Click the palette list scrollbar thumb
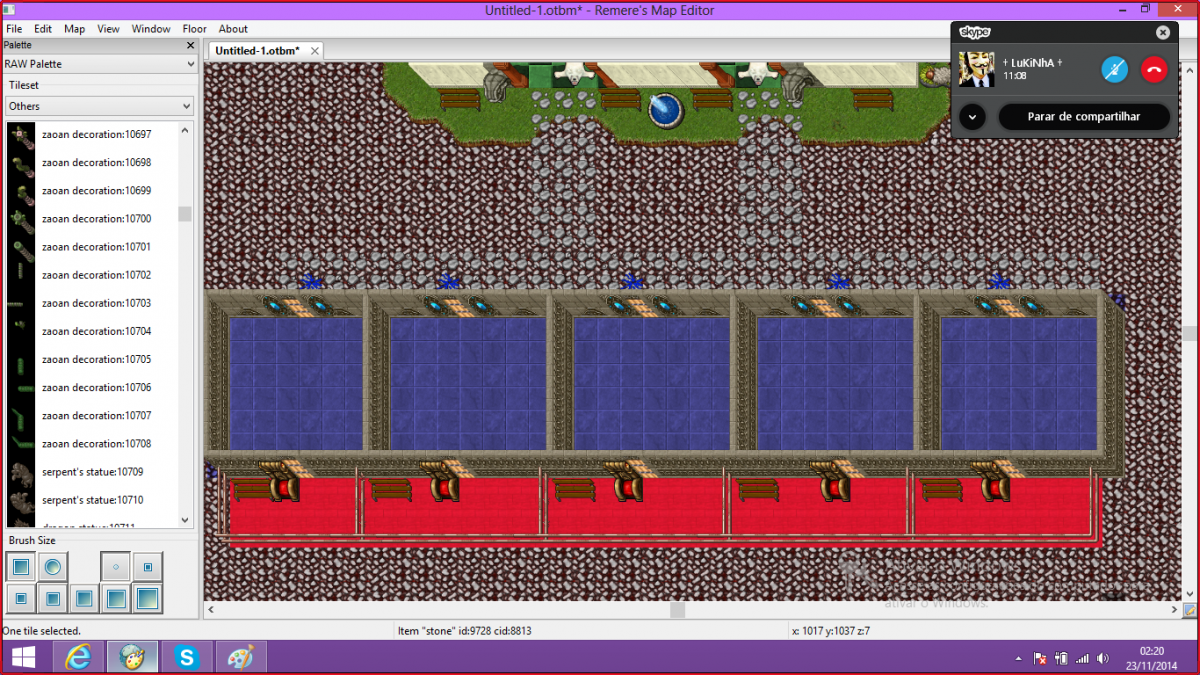 click(185, 214)
